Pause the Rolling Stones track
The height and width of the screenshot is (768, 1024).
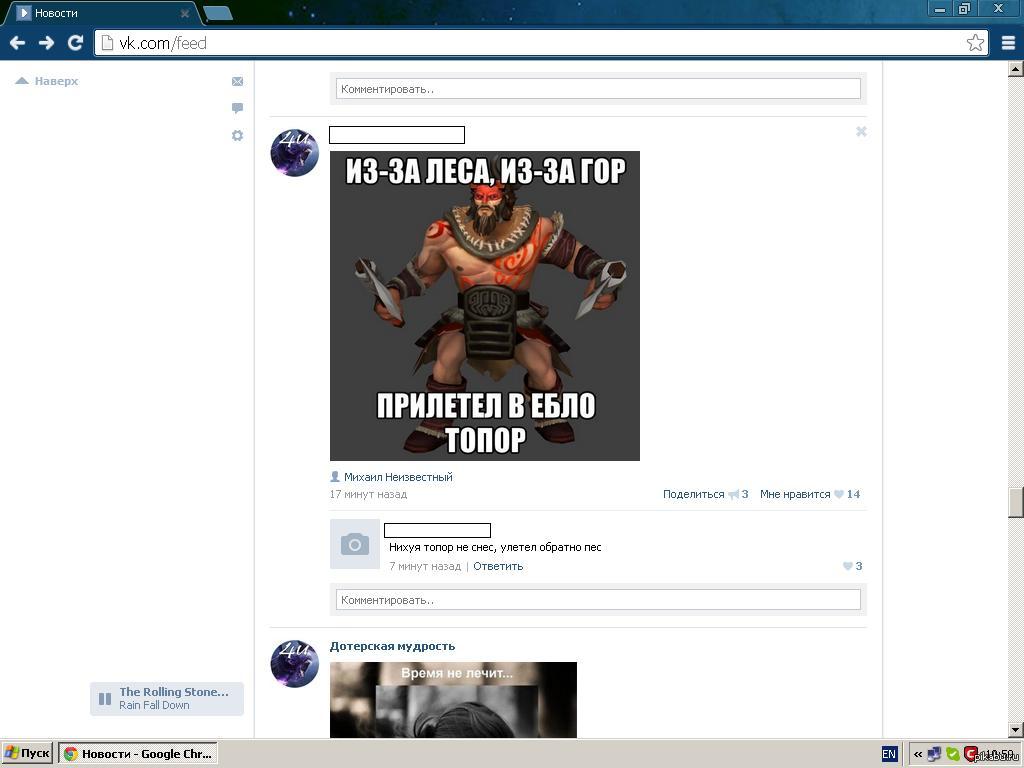pyautogui.click(x=104, y=699)
